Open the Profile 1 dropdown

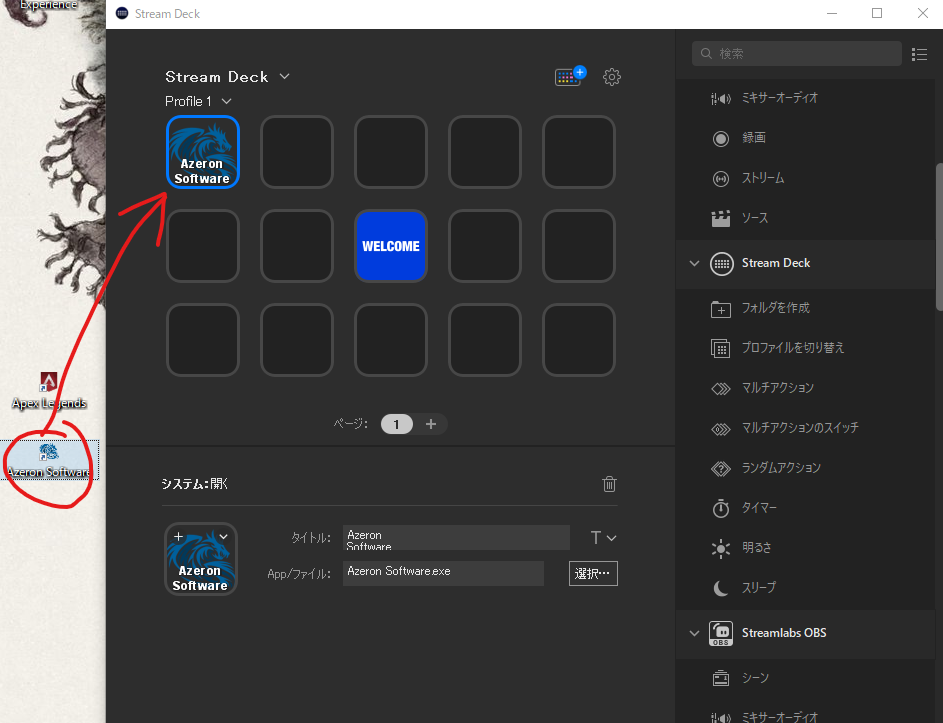tap(226, 101)
